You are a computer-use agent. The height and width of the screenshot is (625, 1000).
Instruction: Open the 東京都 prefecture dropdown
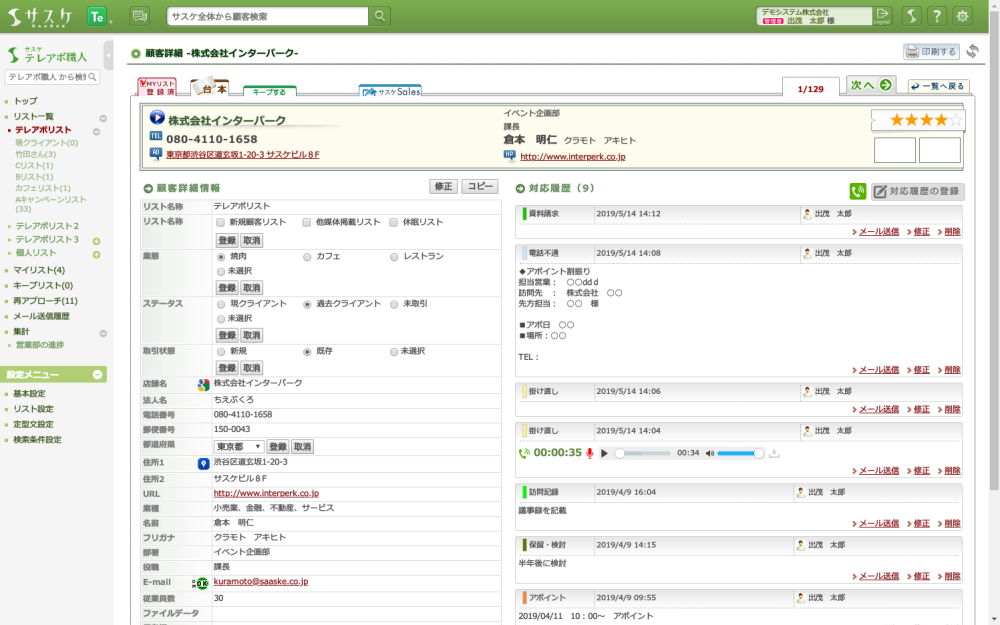pyautogui.click(x=239, y=447)
